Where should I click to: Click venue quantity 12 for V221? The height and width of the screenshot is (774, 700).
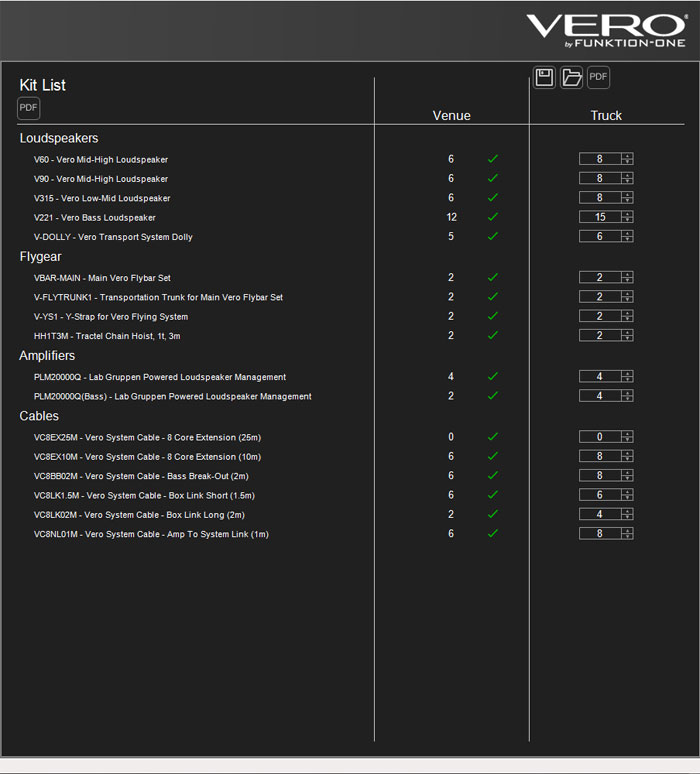(x=451, y=217)
